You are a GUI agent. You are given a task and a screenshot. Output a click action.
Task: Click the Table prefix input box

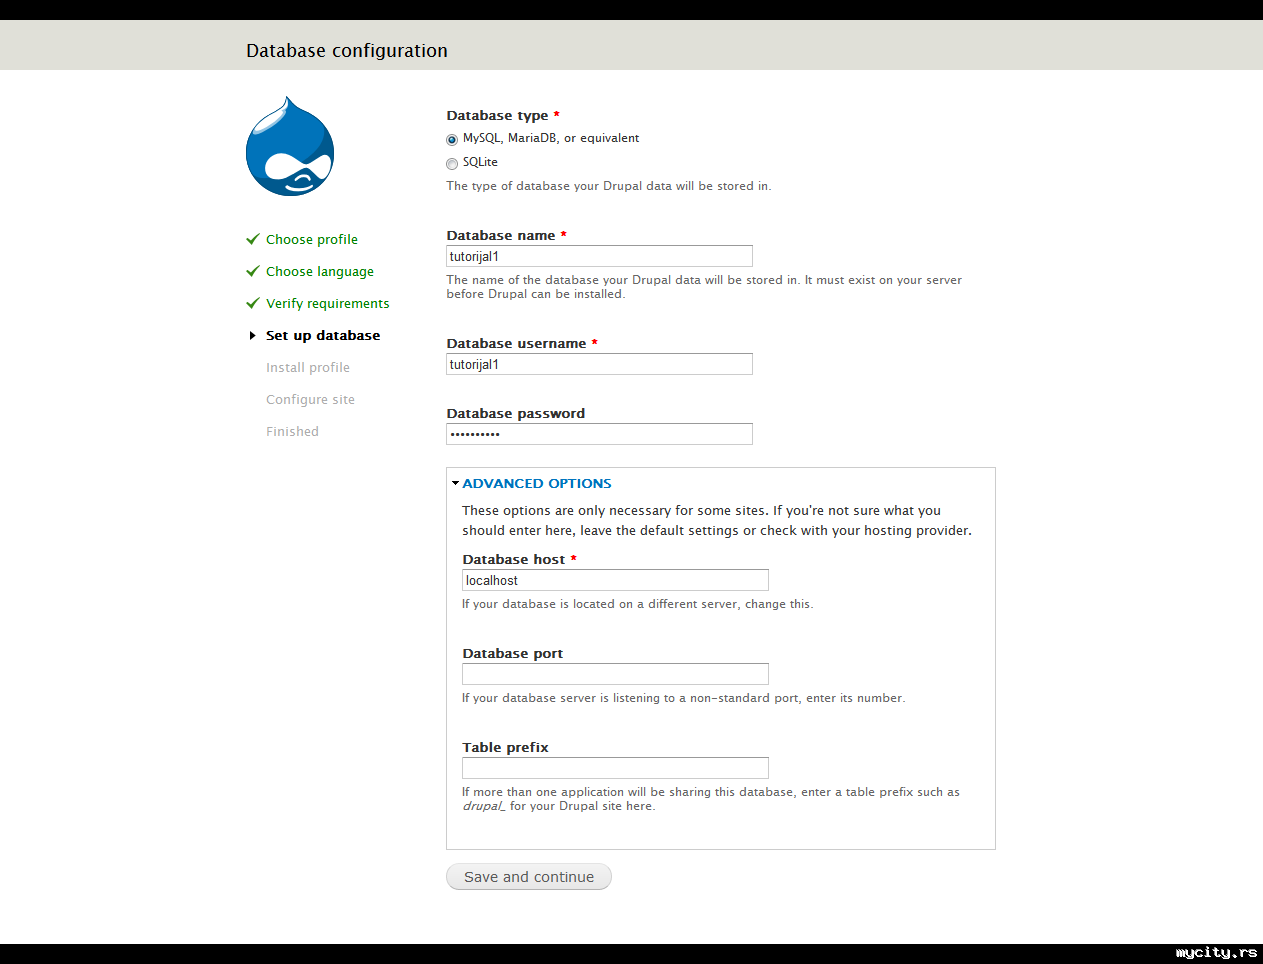coord(615,768)
